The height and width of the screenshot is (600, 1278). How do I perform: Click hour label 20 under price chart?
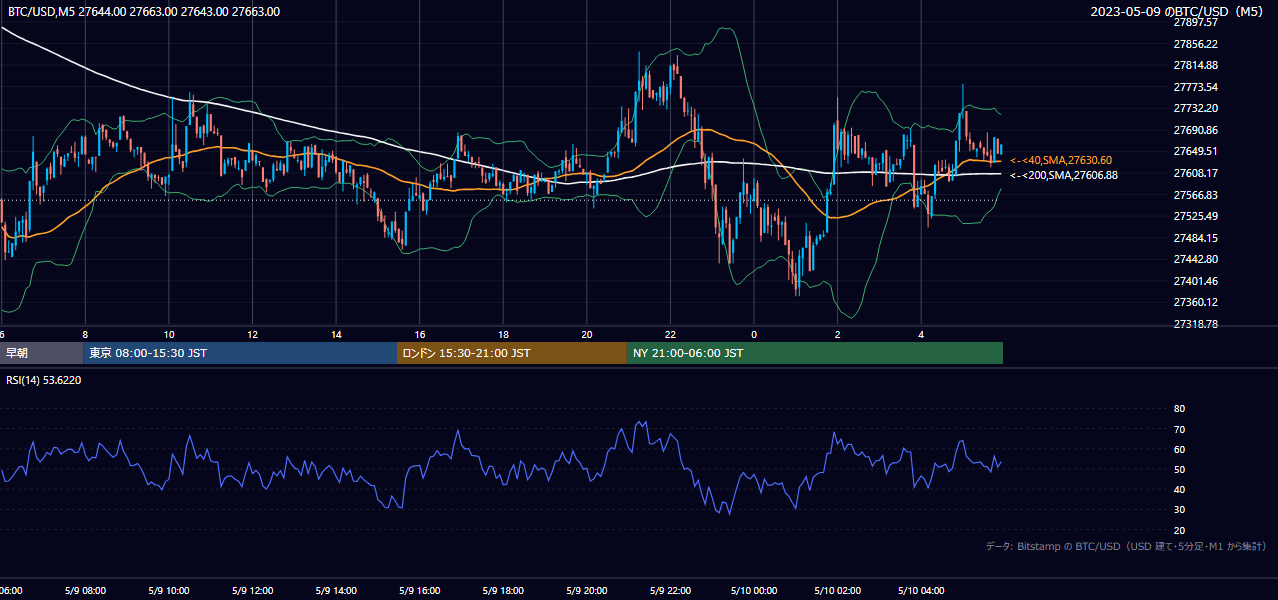tap(587, 334)
